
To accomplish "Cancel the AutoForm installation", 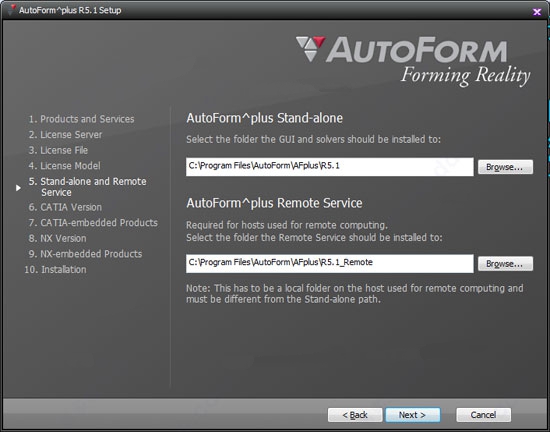I will tap(483, 415).
